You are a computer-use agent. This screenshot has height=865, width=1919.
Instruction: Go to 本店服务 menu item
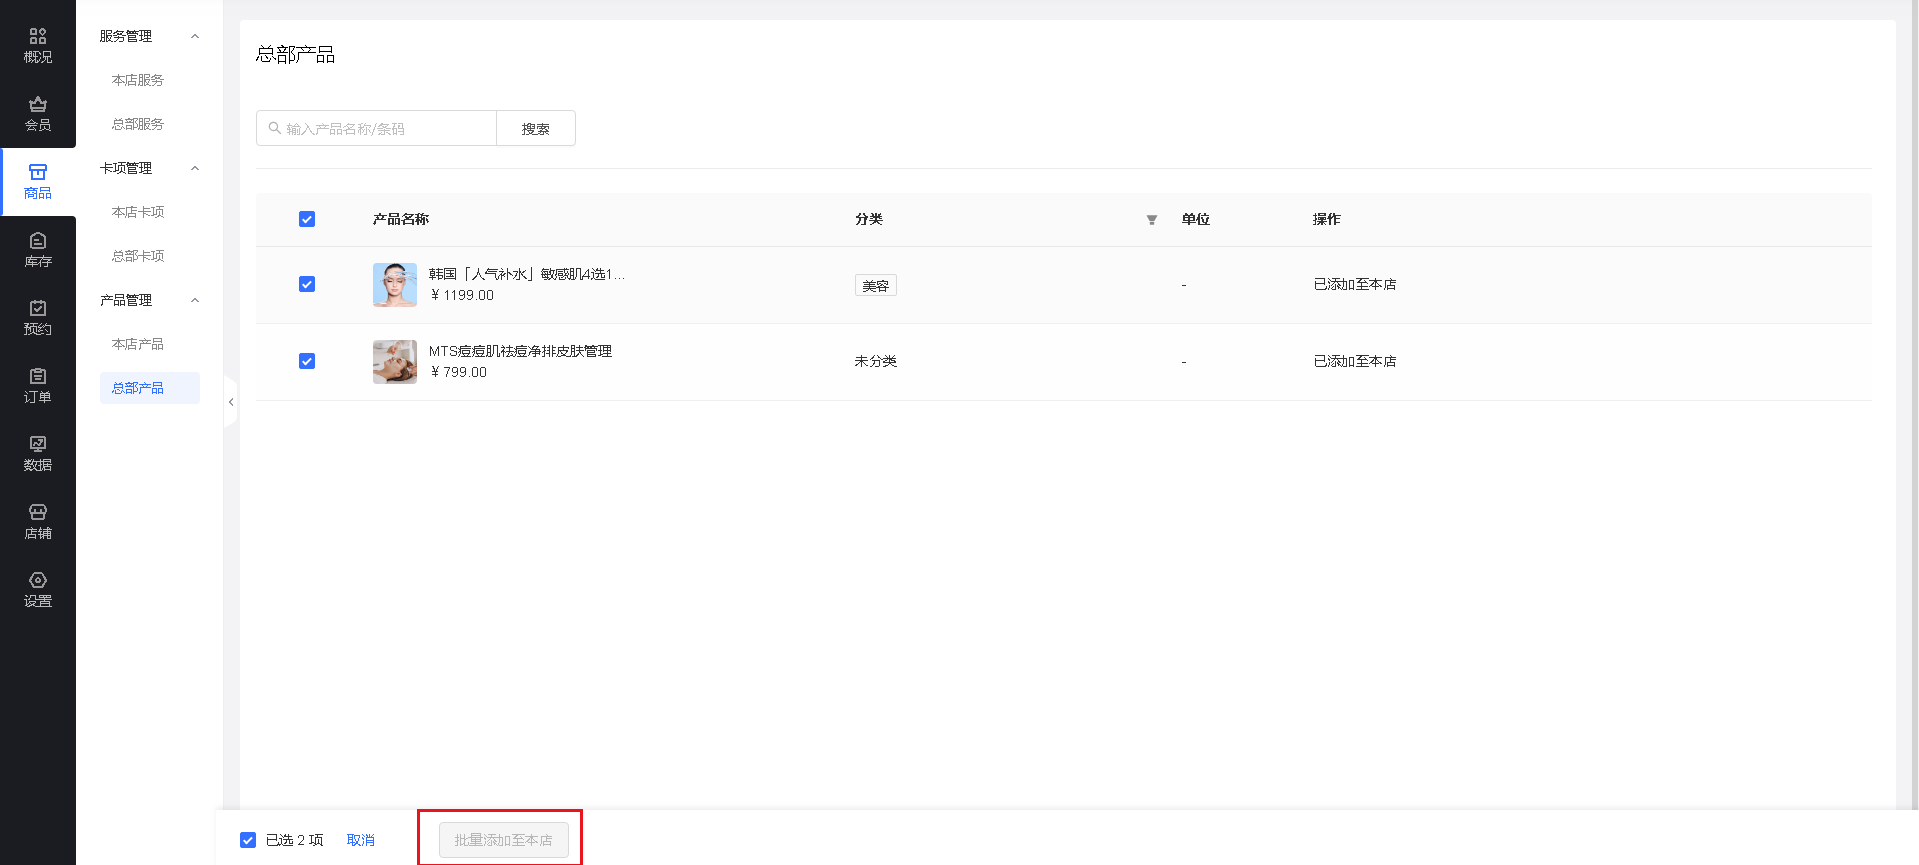138,80
